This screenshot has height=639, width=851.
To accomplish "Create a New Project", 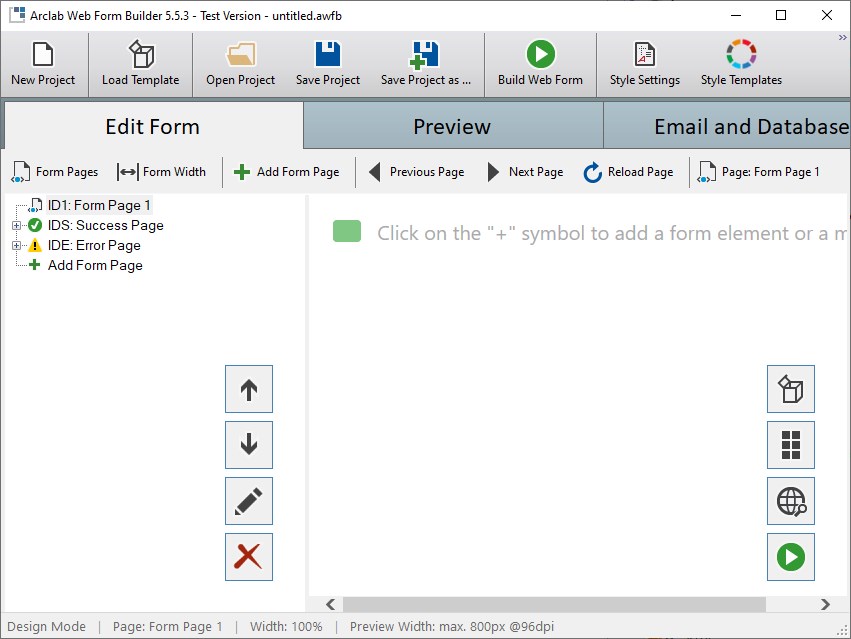I will 41,62.
